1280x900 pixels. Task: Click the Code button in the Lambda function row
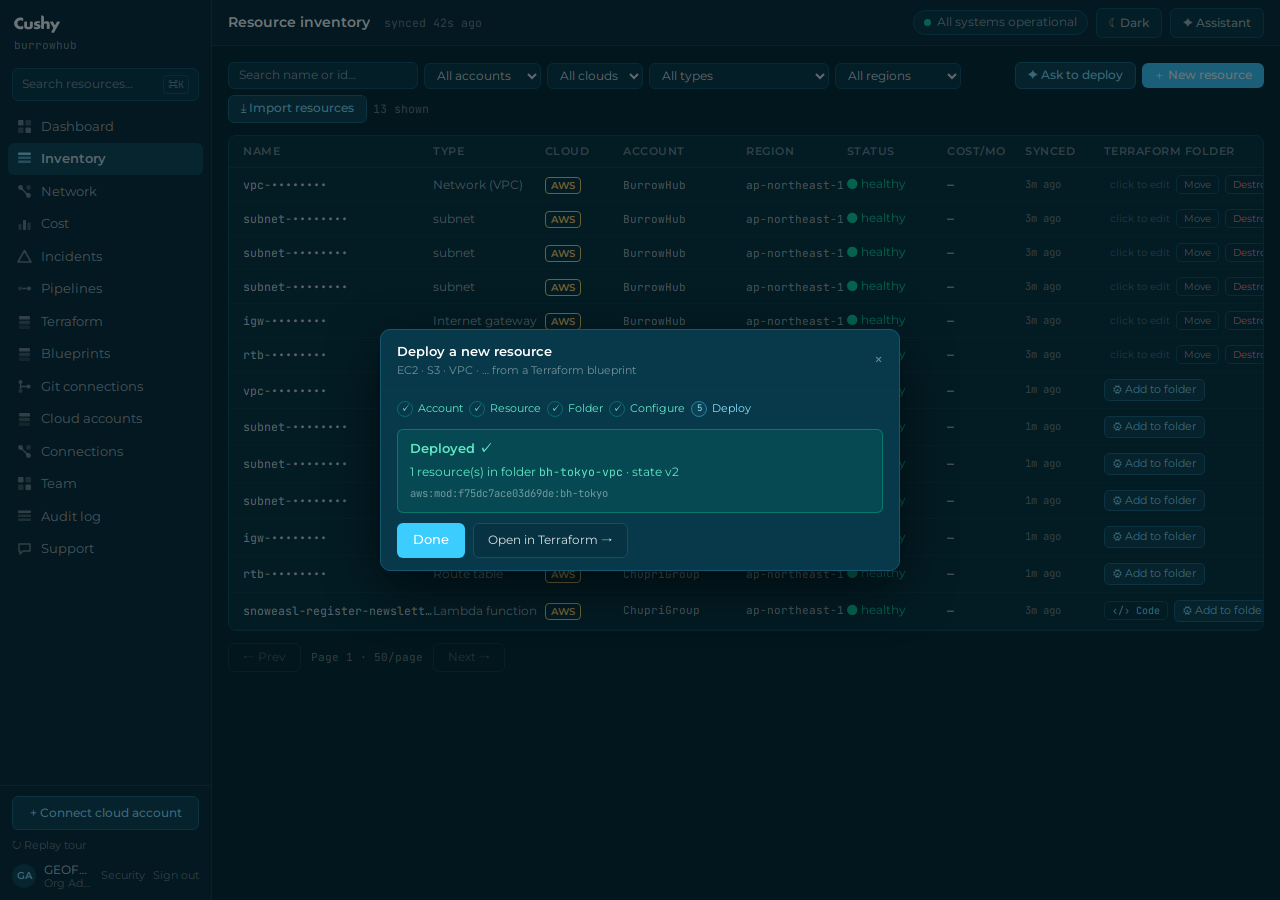click(1136, 610)
